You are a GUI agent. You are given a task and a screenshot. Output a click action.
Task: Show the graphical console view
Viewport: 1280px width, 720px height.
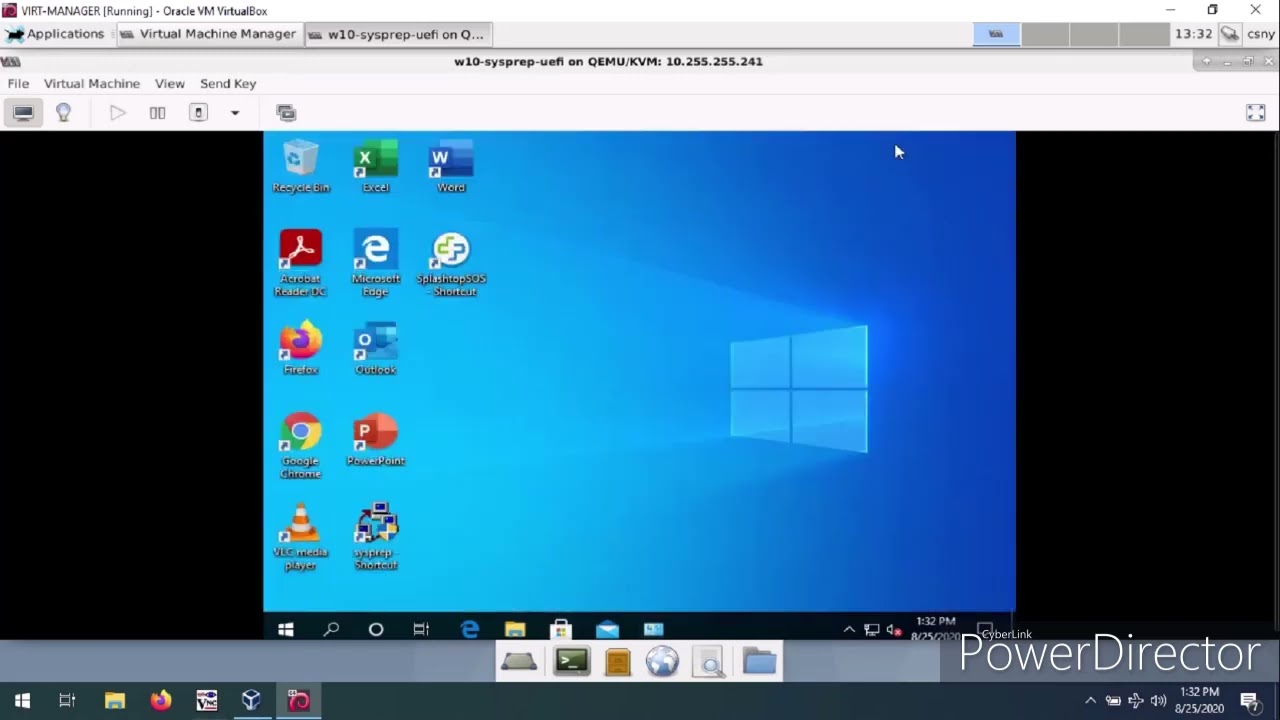click(23, 113)
